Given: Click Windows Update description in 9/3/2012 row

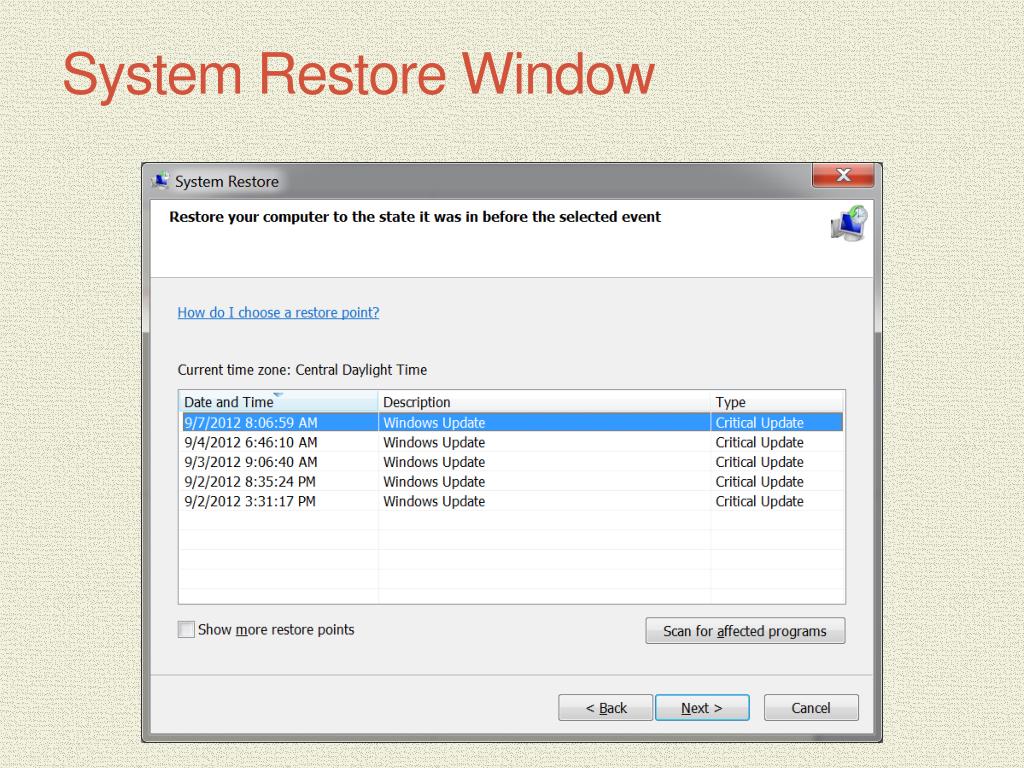Looking at the screenshot, I should pos(434,462).
